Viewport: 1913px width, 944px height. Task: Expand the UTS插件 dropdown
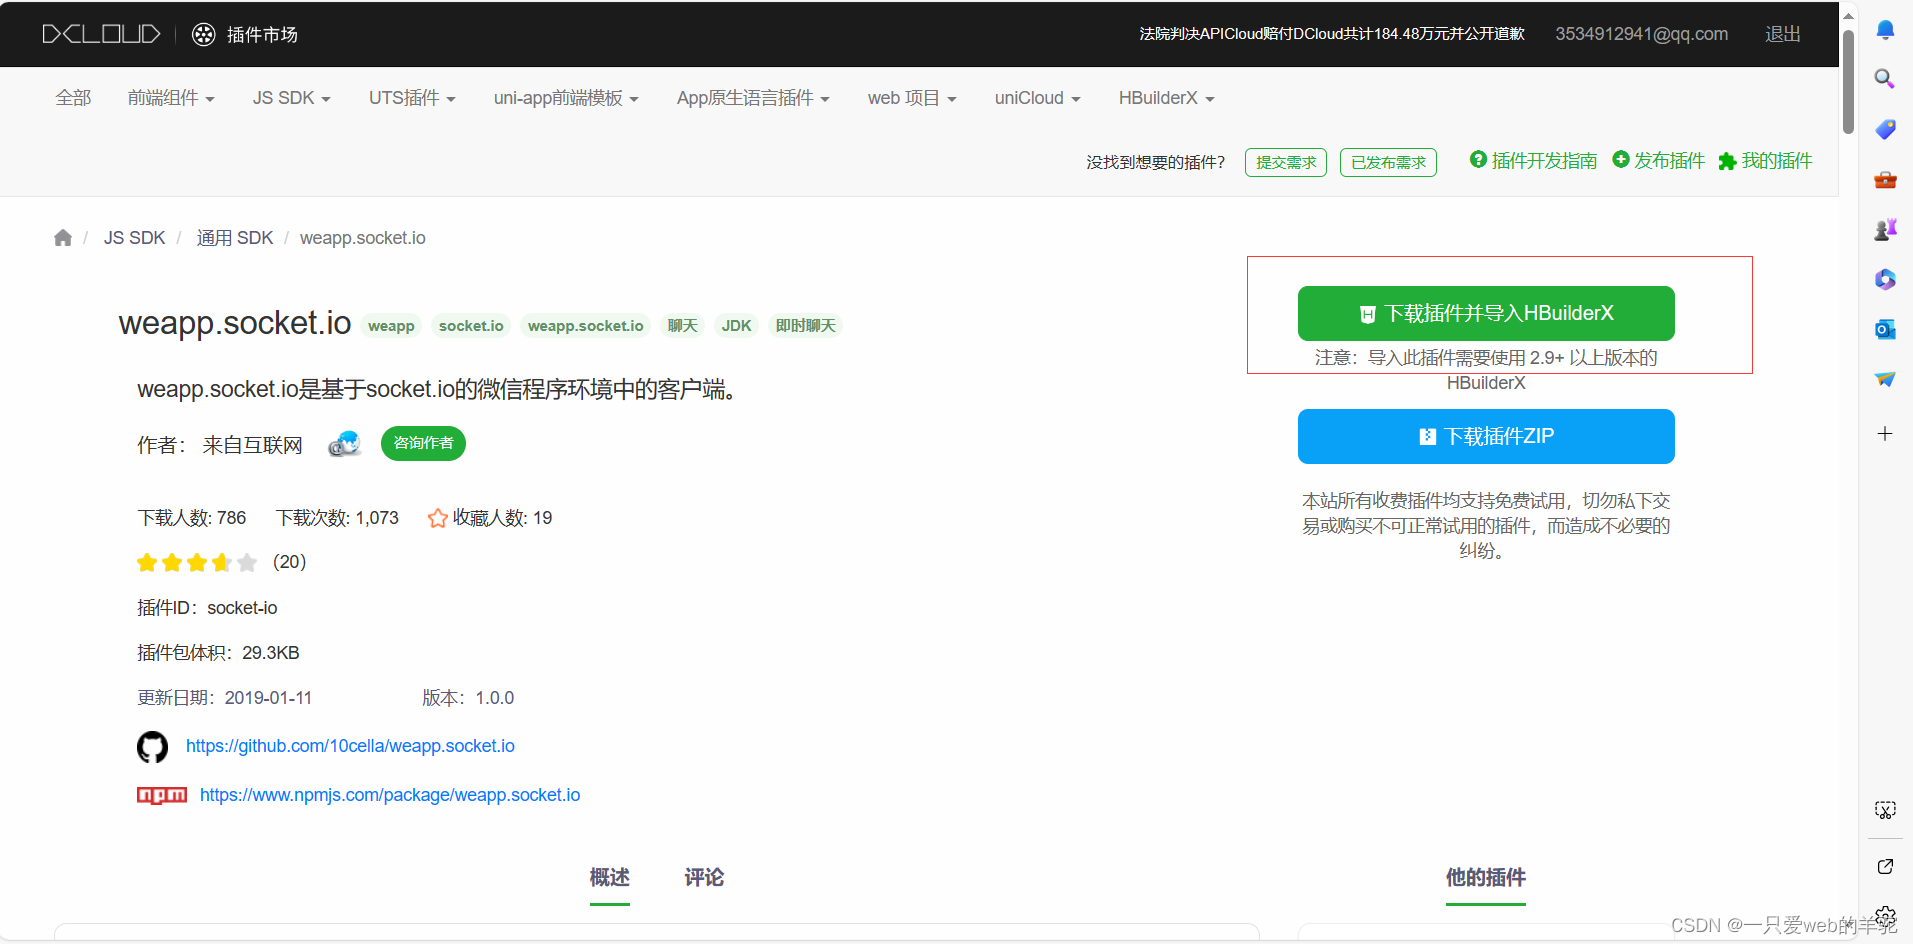(x=412, y=98)
